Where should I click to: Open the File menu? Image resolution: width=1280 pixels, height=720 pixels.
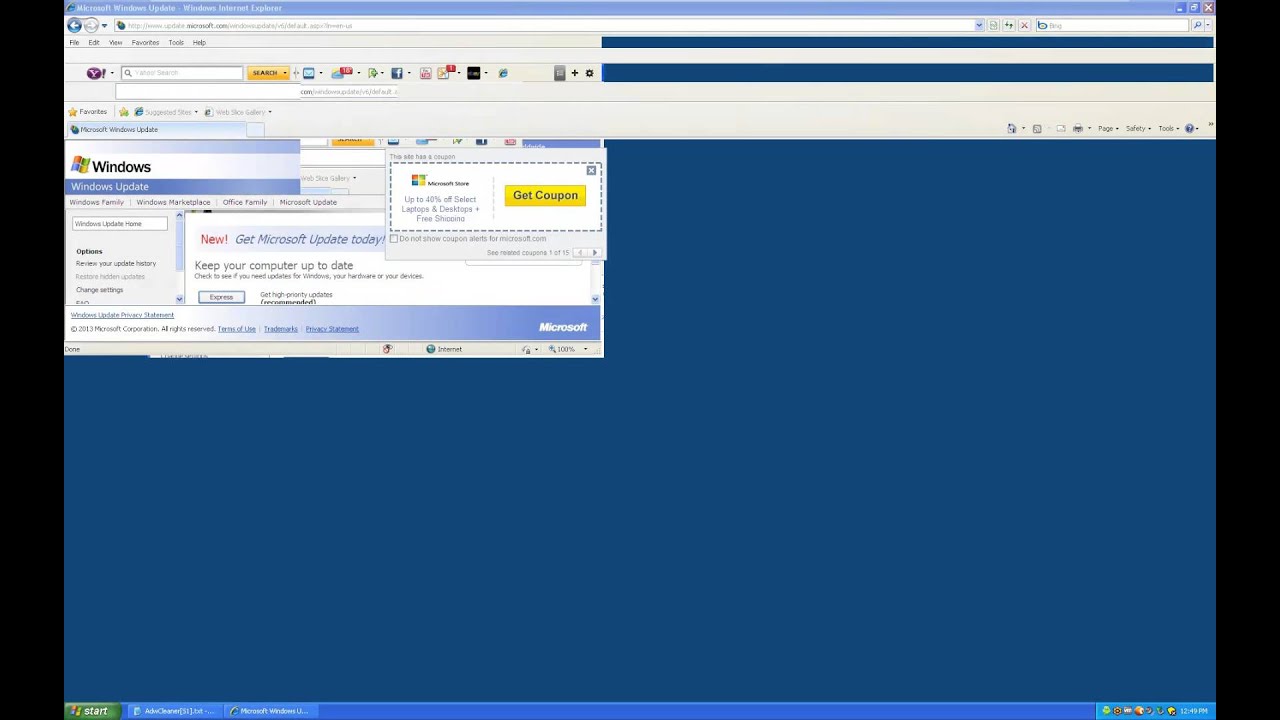click(74, 43)
